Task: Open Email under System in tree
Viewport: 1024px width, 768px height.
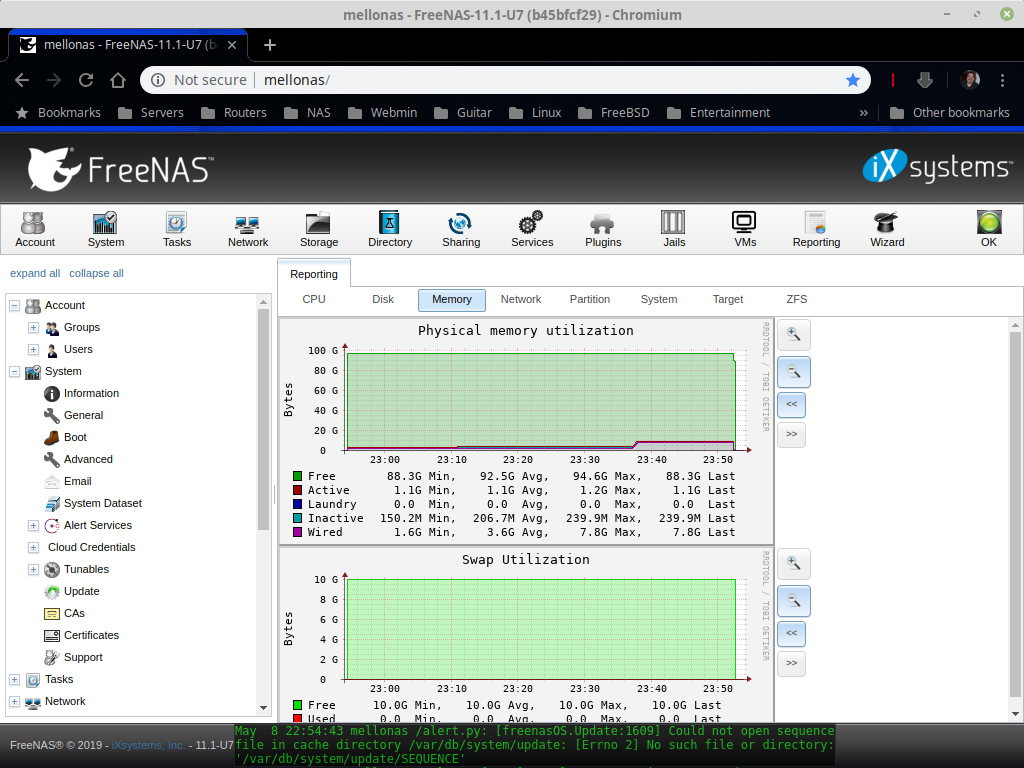Action: click(x=78, y=481)
